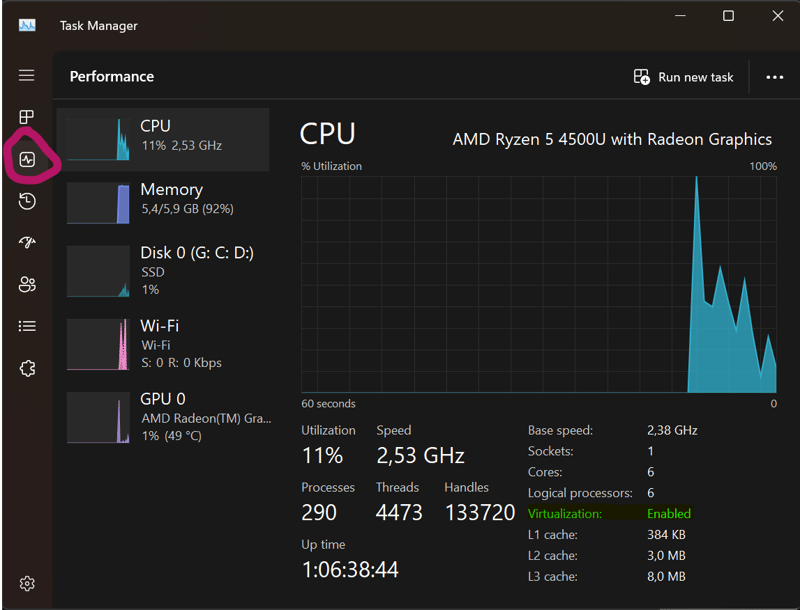Click the Wi-Fi mini graph thumbnail

tap(98, 344)
